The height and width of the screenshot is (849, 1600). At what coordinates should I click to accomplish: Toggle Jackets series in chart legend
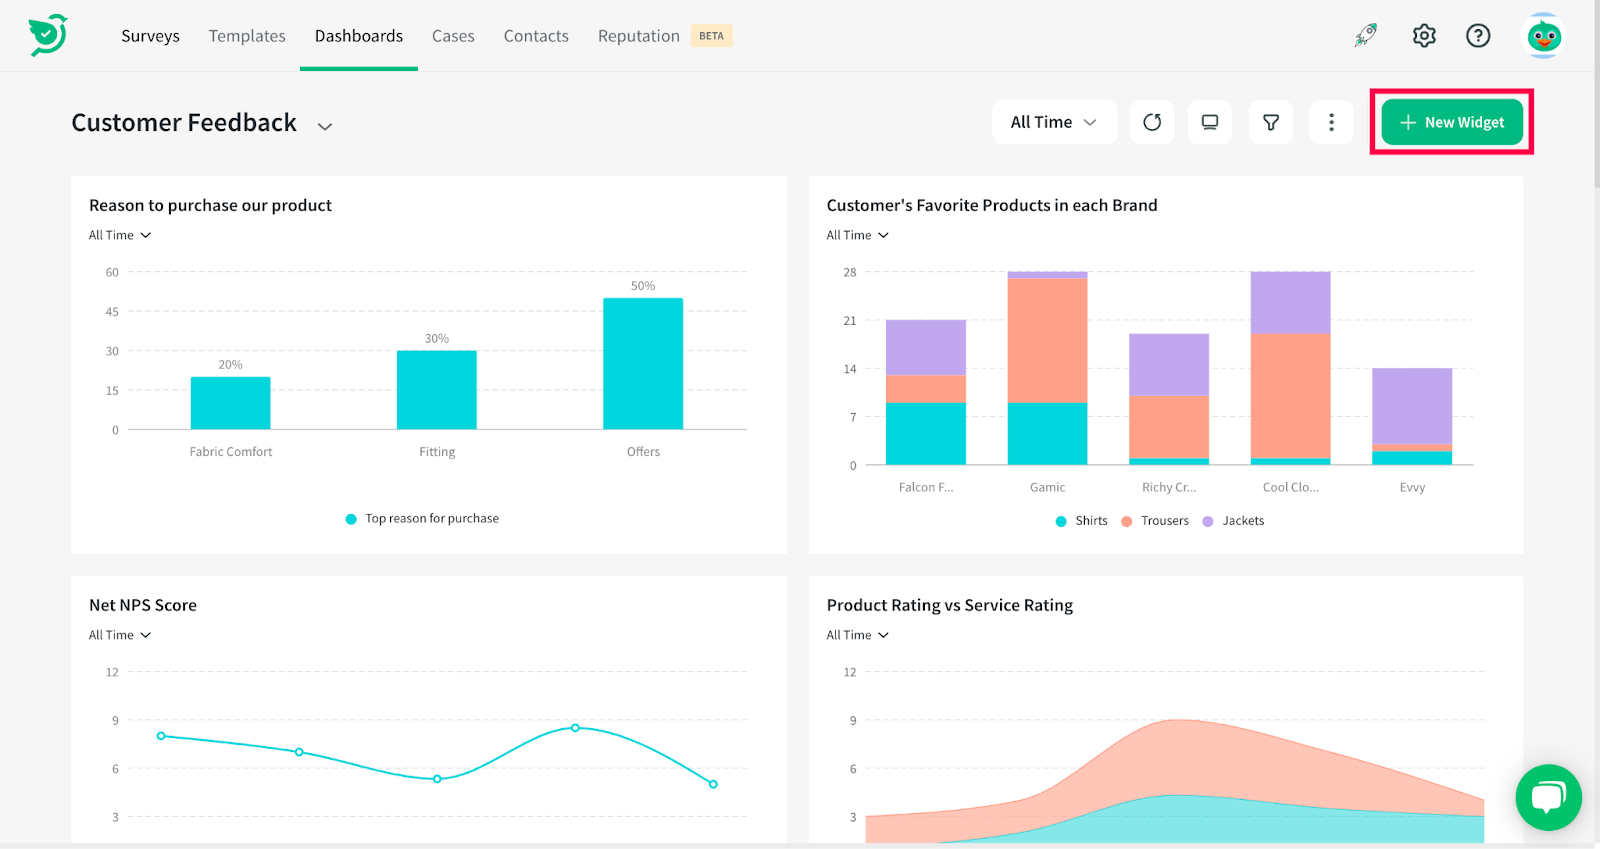pos(1233,521)
